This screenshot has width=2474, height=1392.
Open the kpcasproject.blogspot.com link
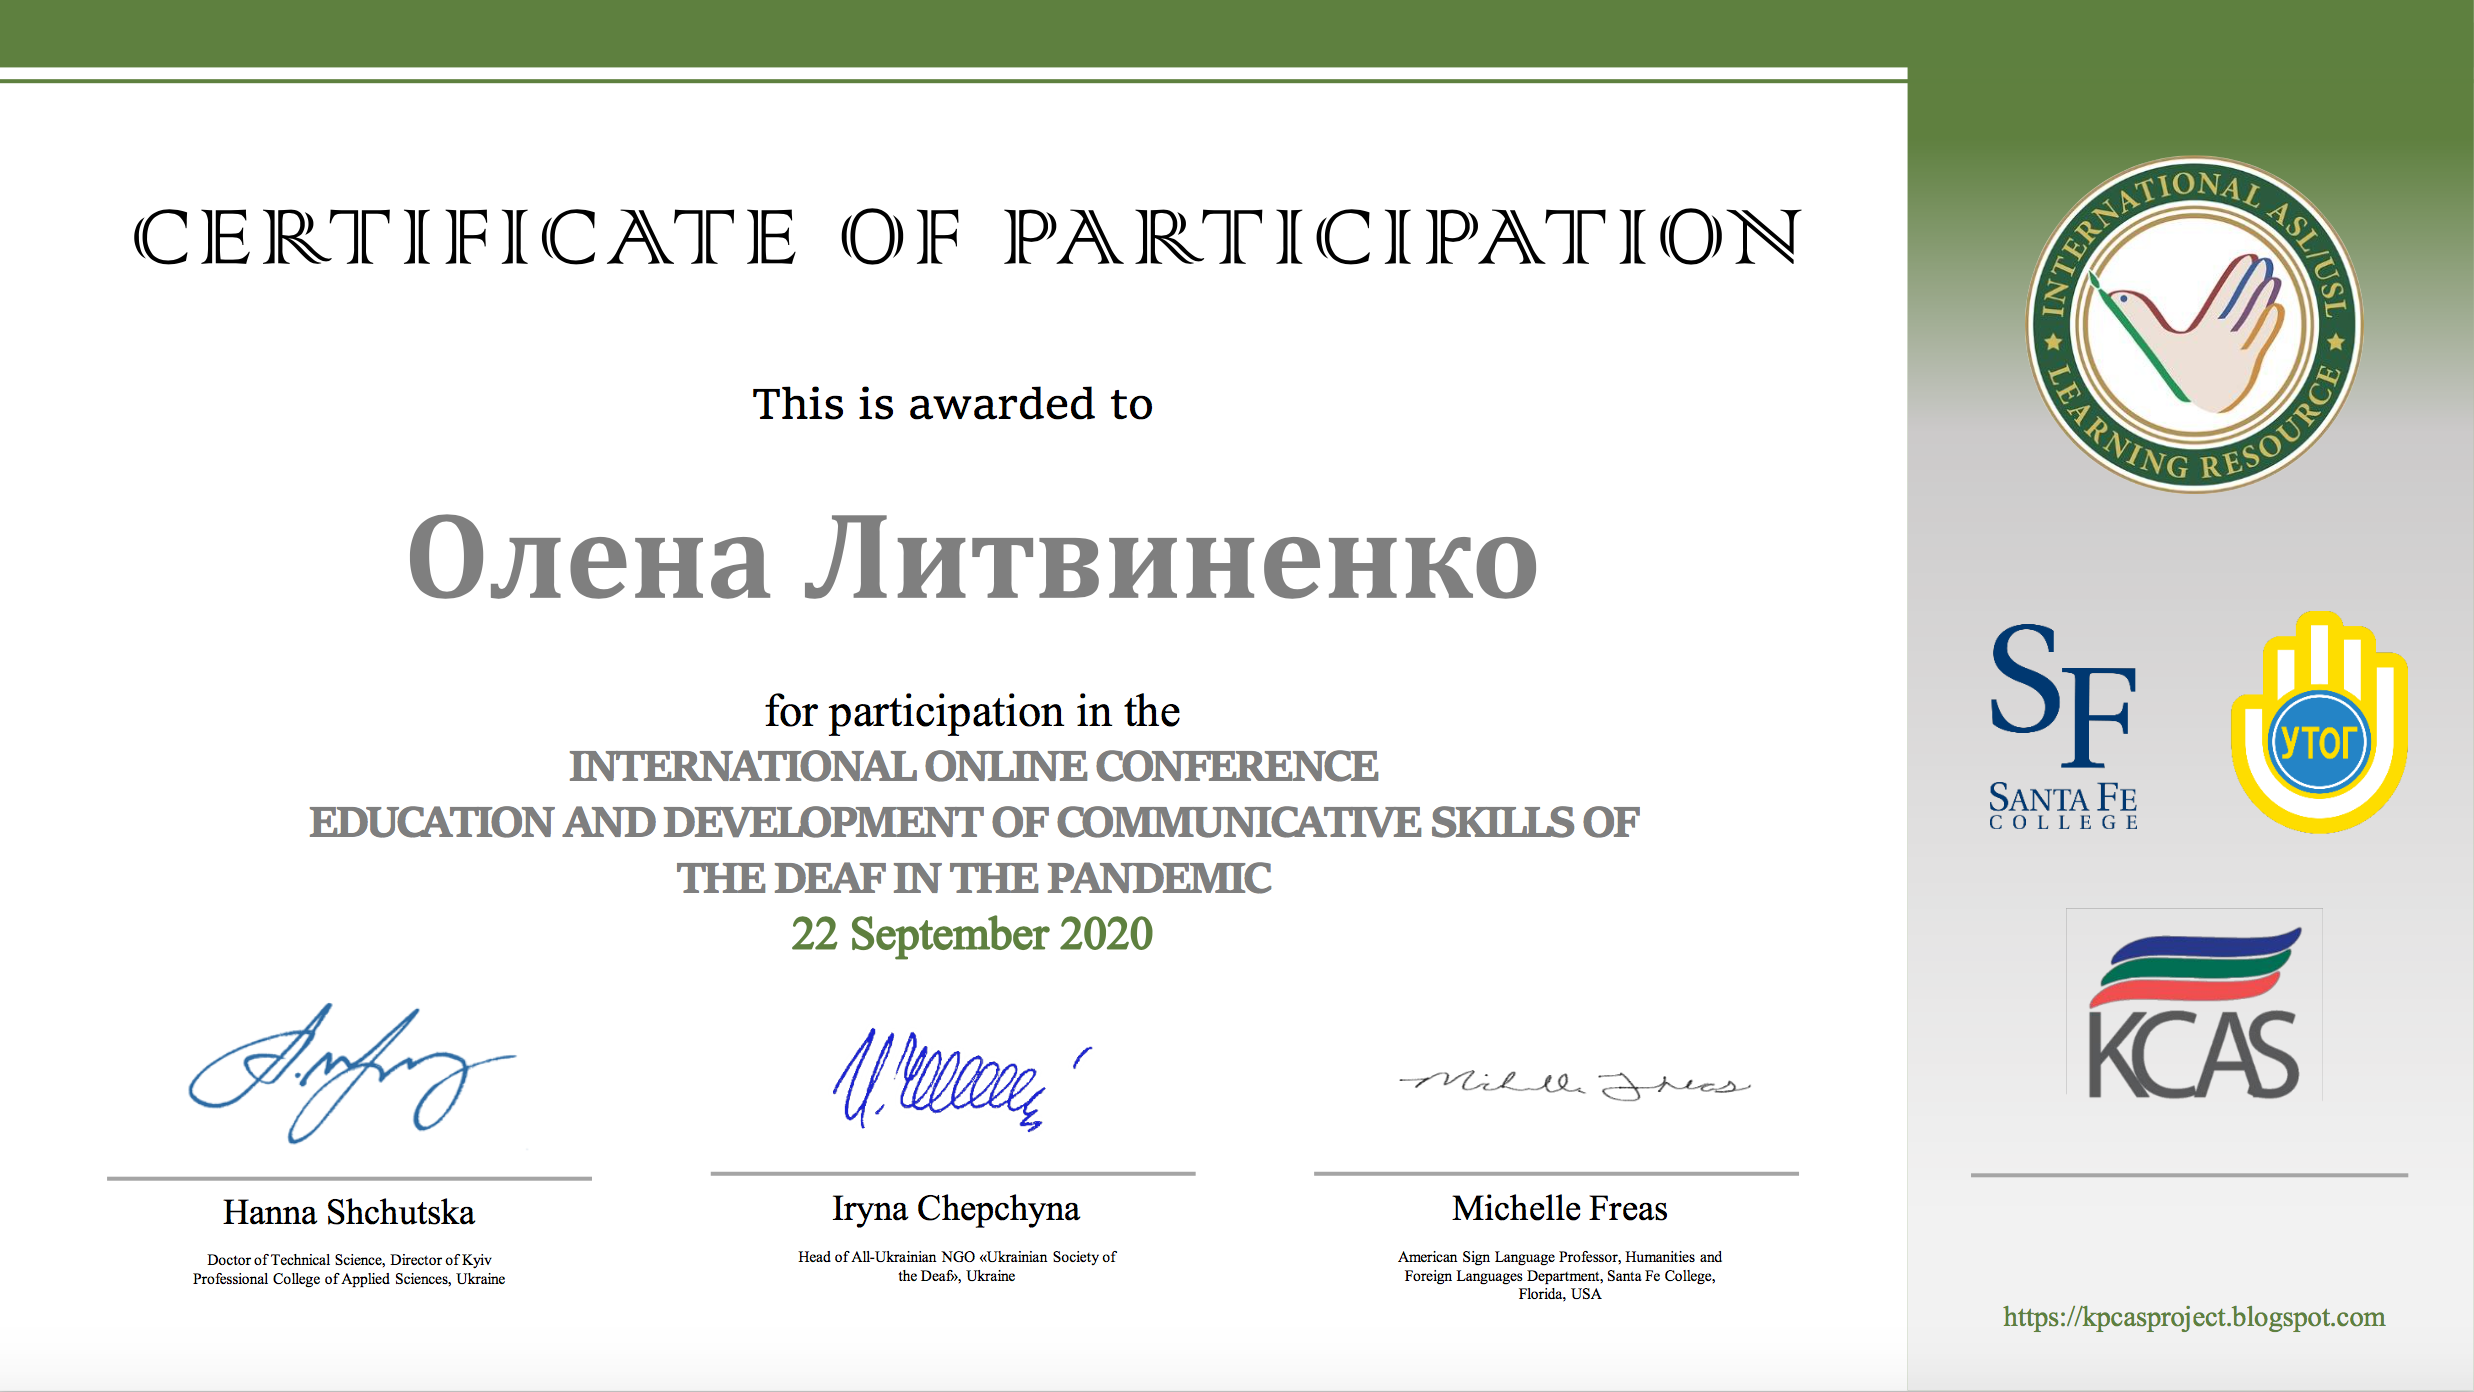pyautogui.click(x=2193, y=1317)
